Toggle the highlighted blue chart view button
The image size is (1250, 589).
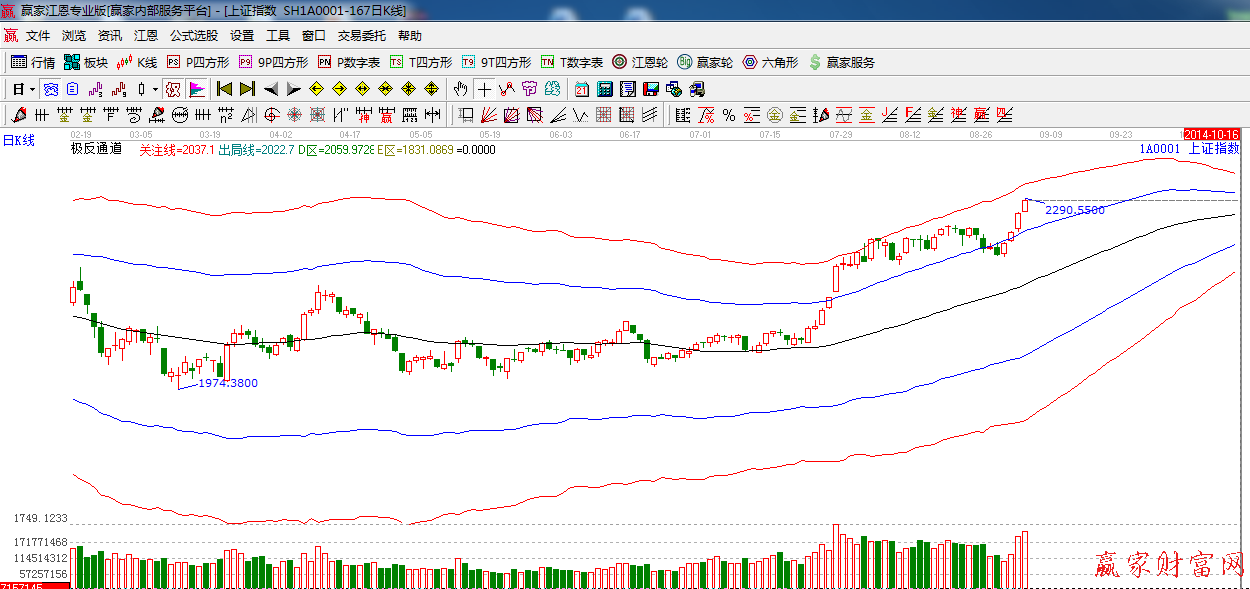coord(50,89)
